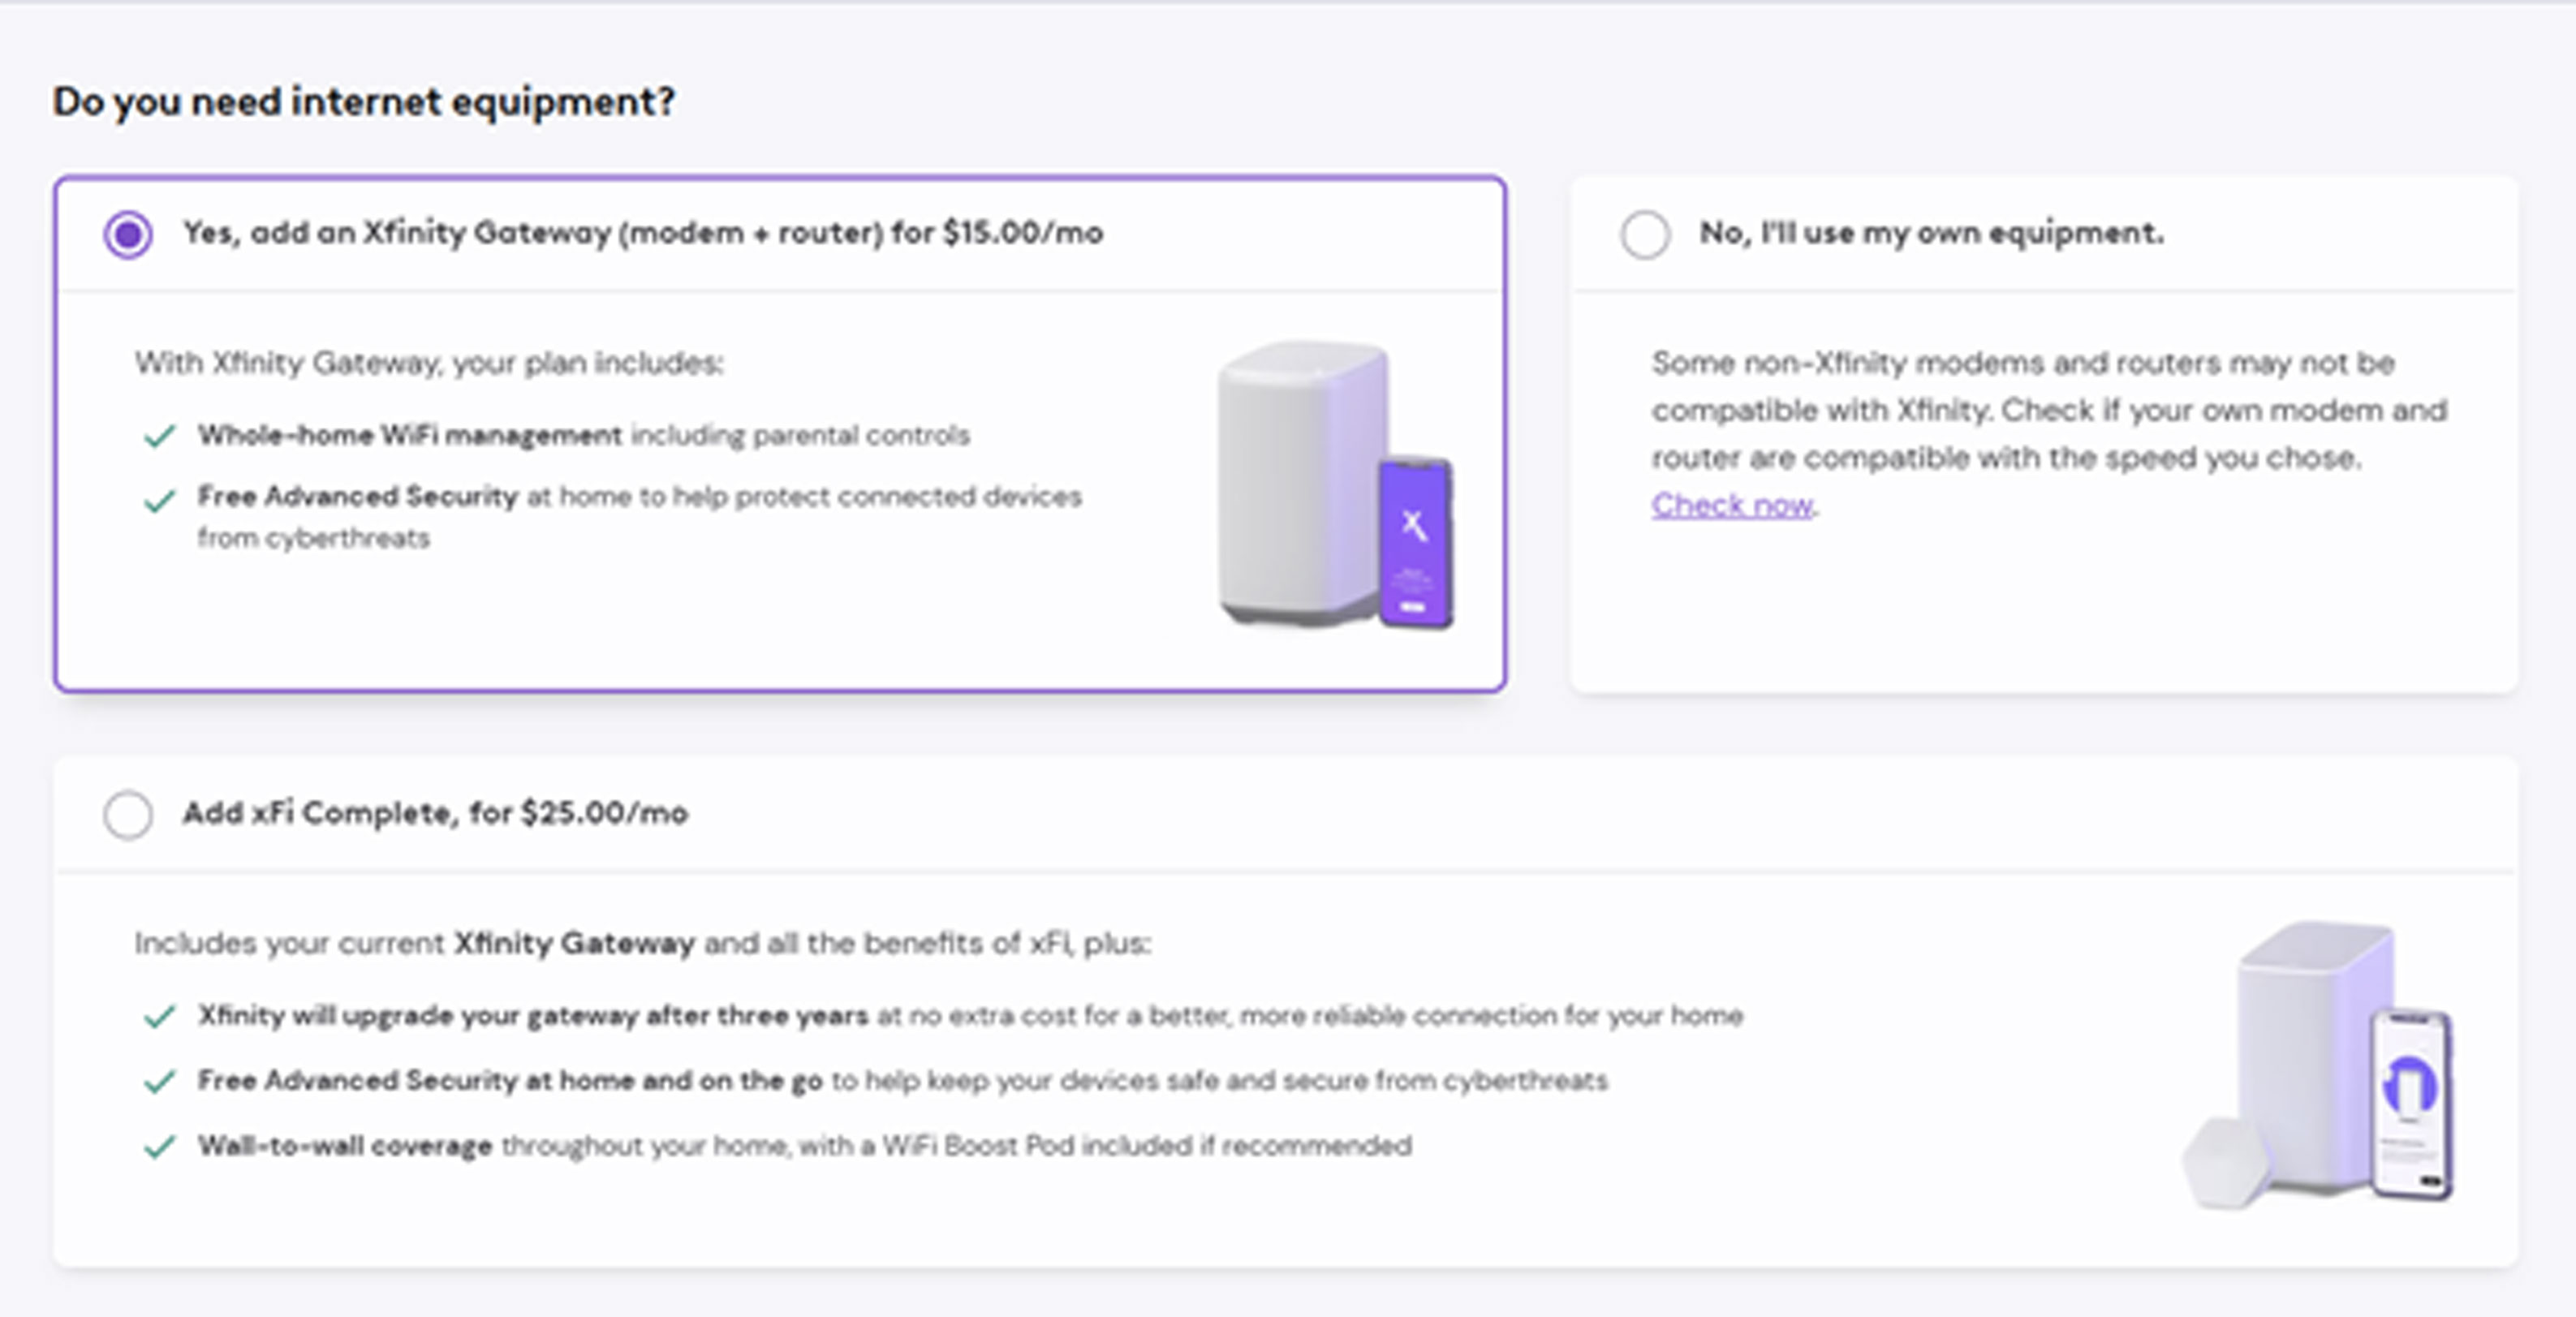Click checkmark beside Wall-to-wall coverage
This screenshot has height=1317, width=2576.
click(160, 1146)
